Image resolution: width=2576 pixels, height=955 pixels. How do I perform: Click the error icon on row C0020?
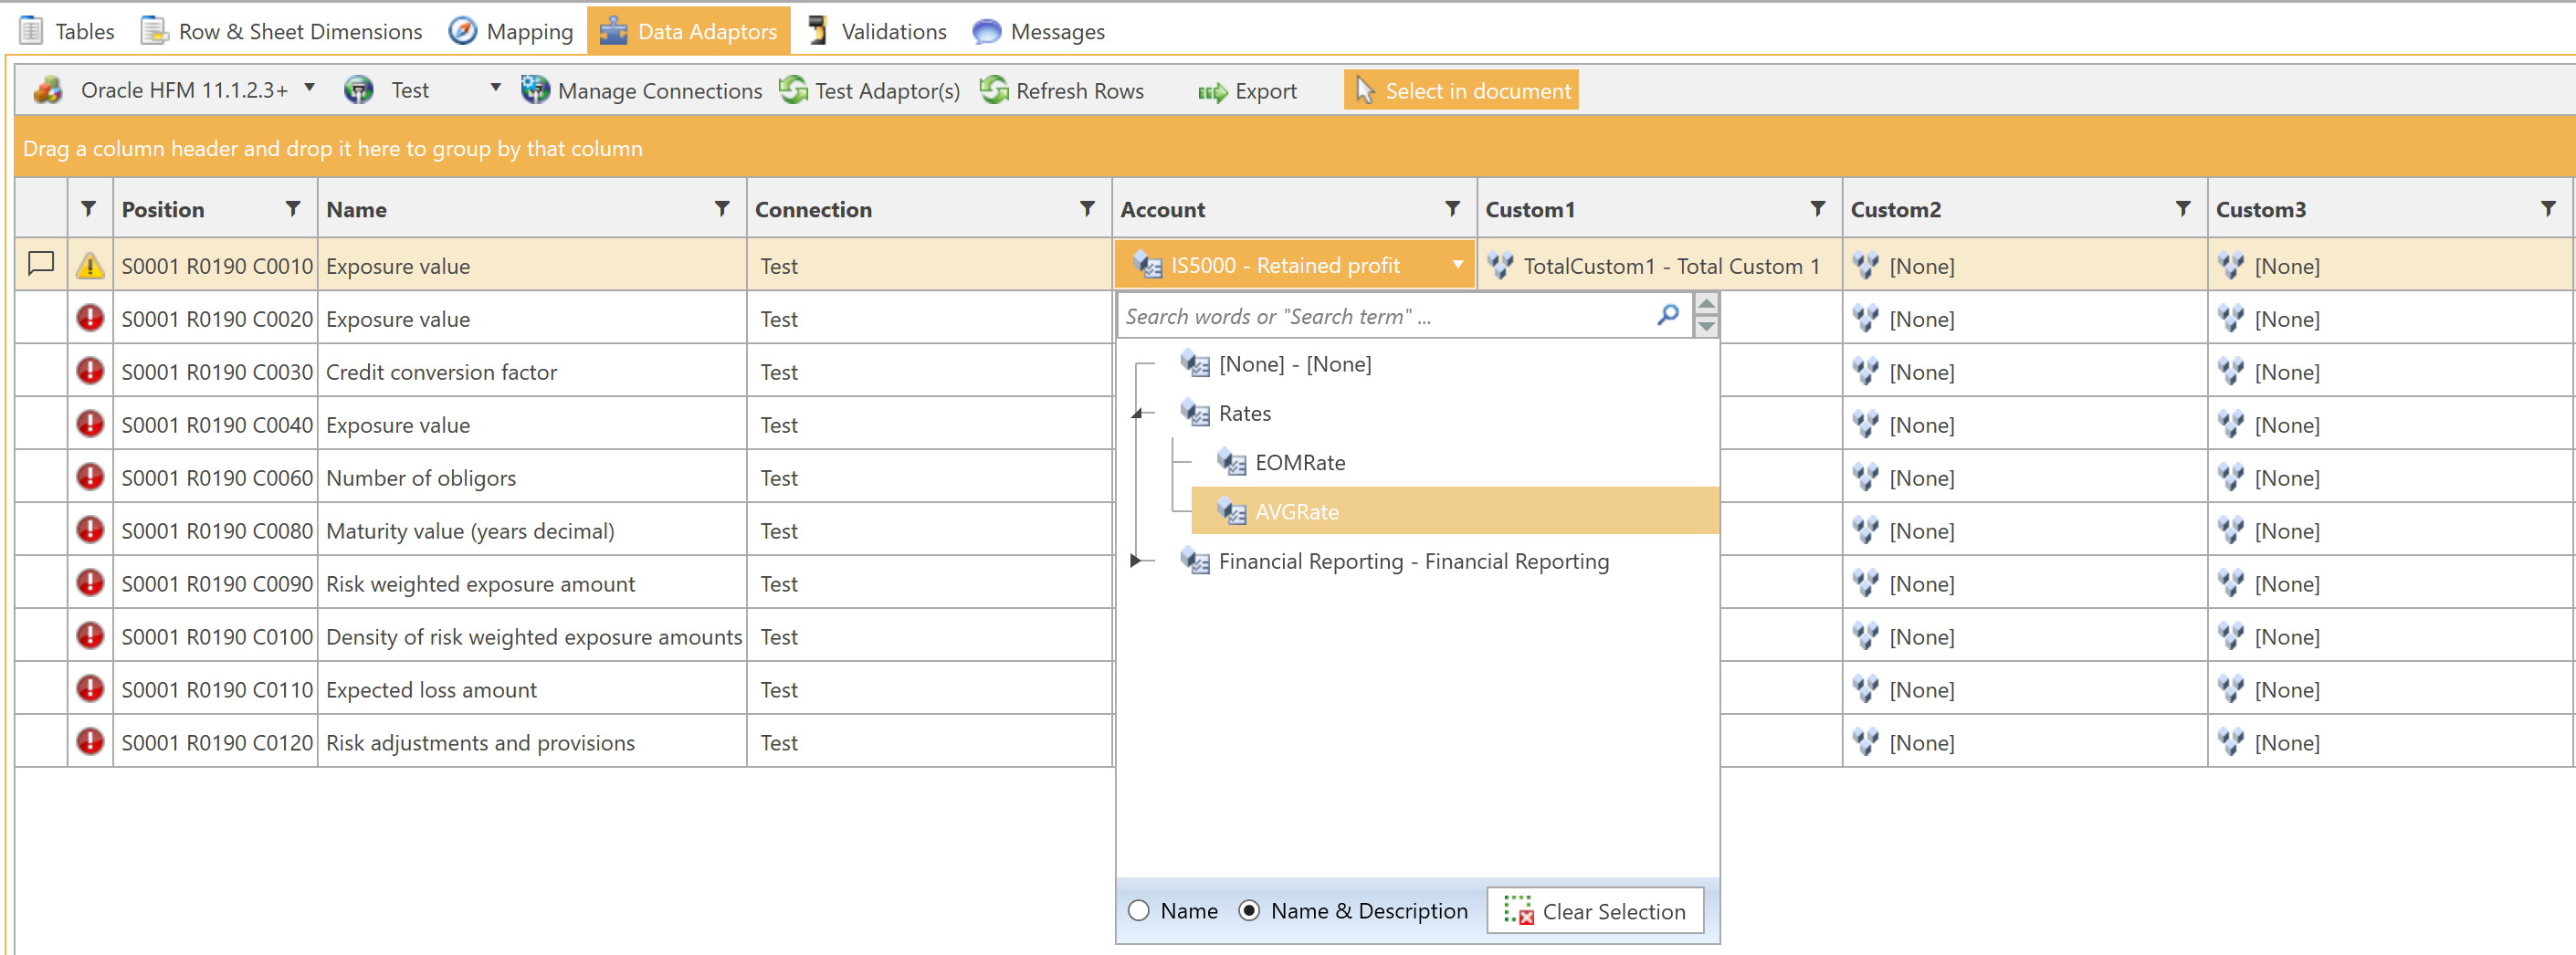tap(90, 318)
